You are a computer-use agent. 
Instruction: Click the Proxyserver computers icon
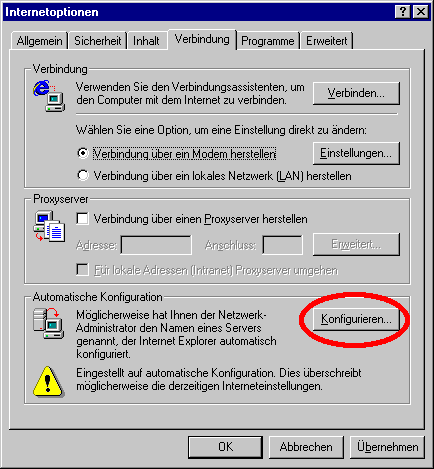pos(49,226)
